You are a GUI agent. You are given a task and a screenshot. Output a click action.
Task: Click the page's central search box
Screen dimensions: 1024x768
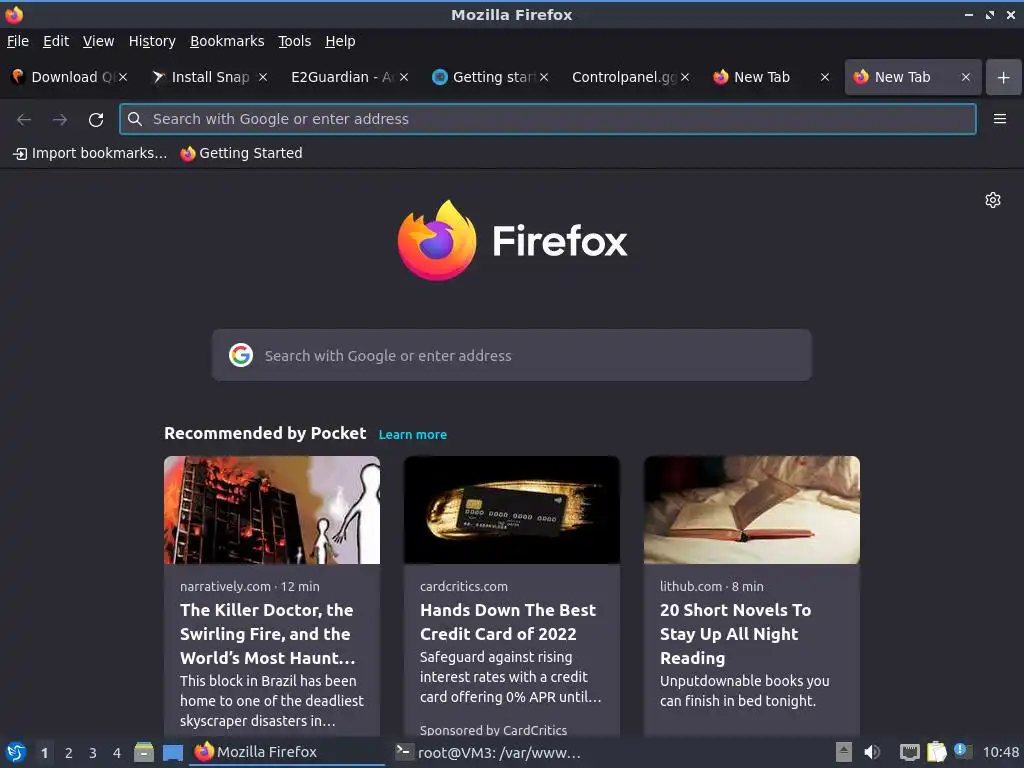(511, 355)
